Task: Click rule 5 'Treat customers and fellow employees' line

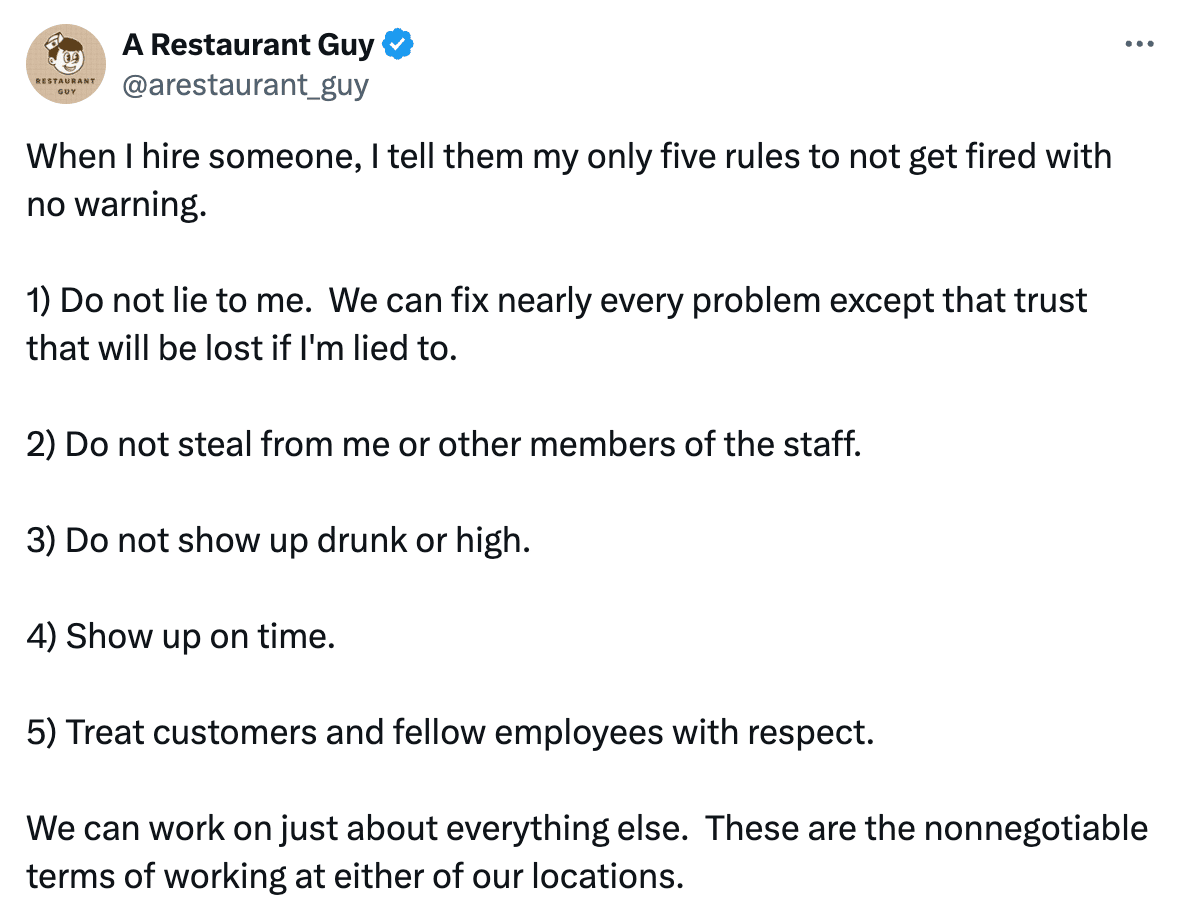Action: [451, 732]
